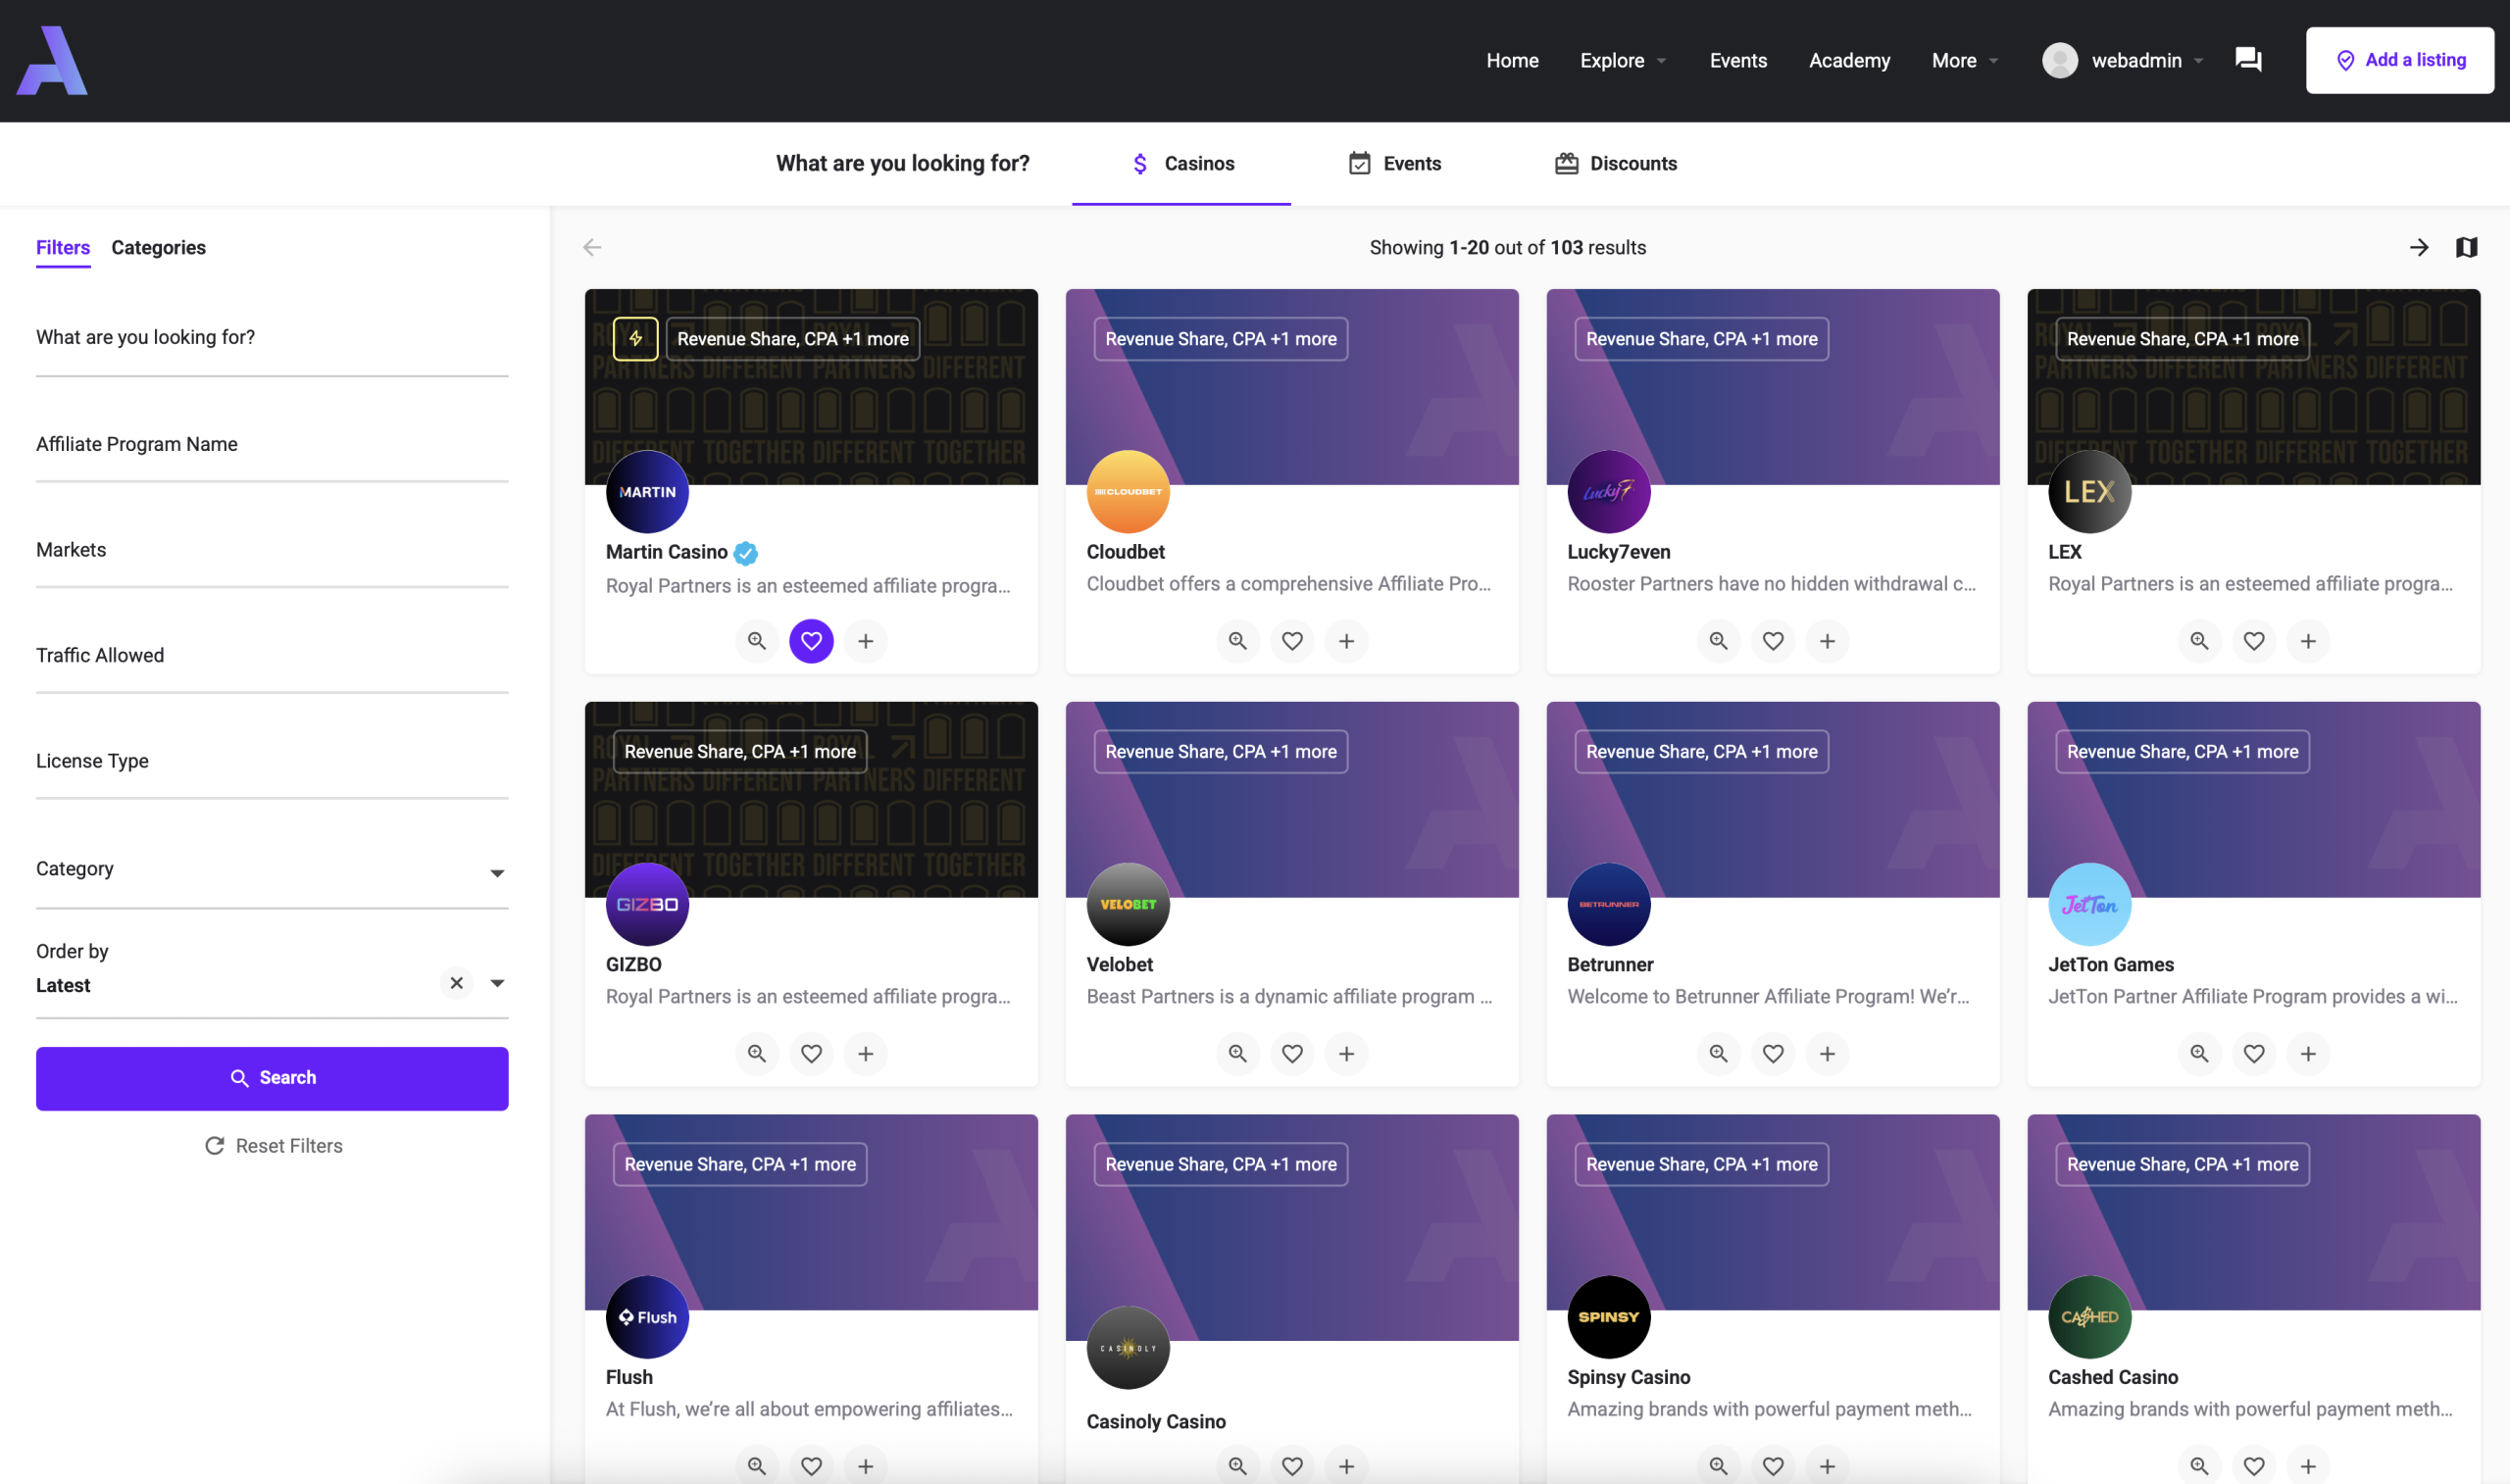The image size is (2510, 1484).
Task: Select Categories sidebar tab
Action: click(x=159, y=248)
